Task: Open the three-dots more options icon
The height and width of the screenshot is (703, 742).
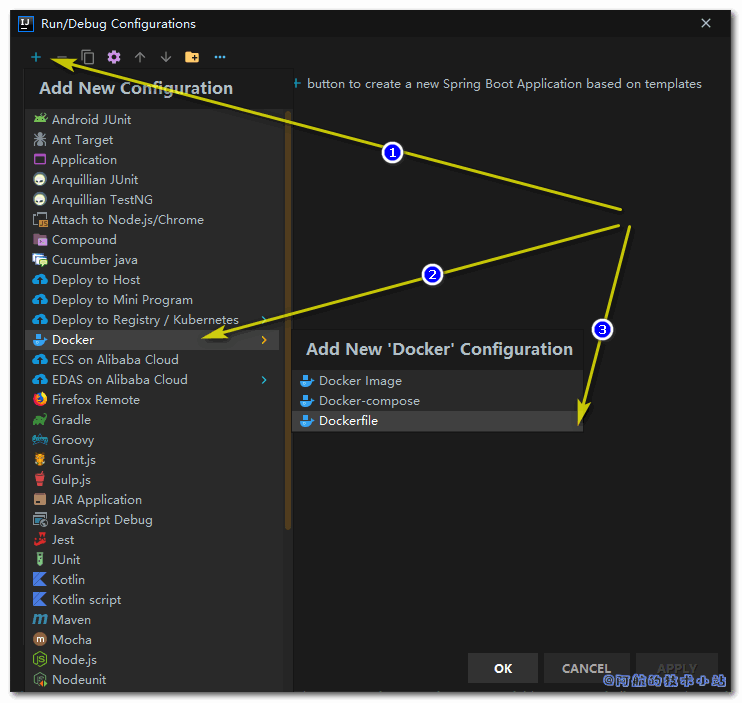Action: (x=220, y=57)
